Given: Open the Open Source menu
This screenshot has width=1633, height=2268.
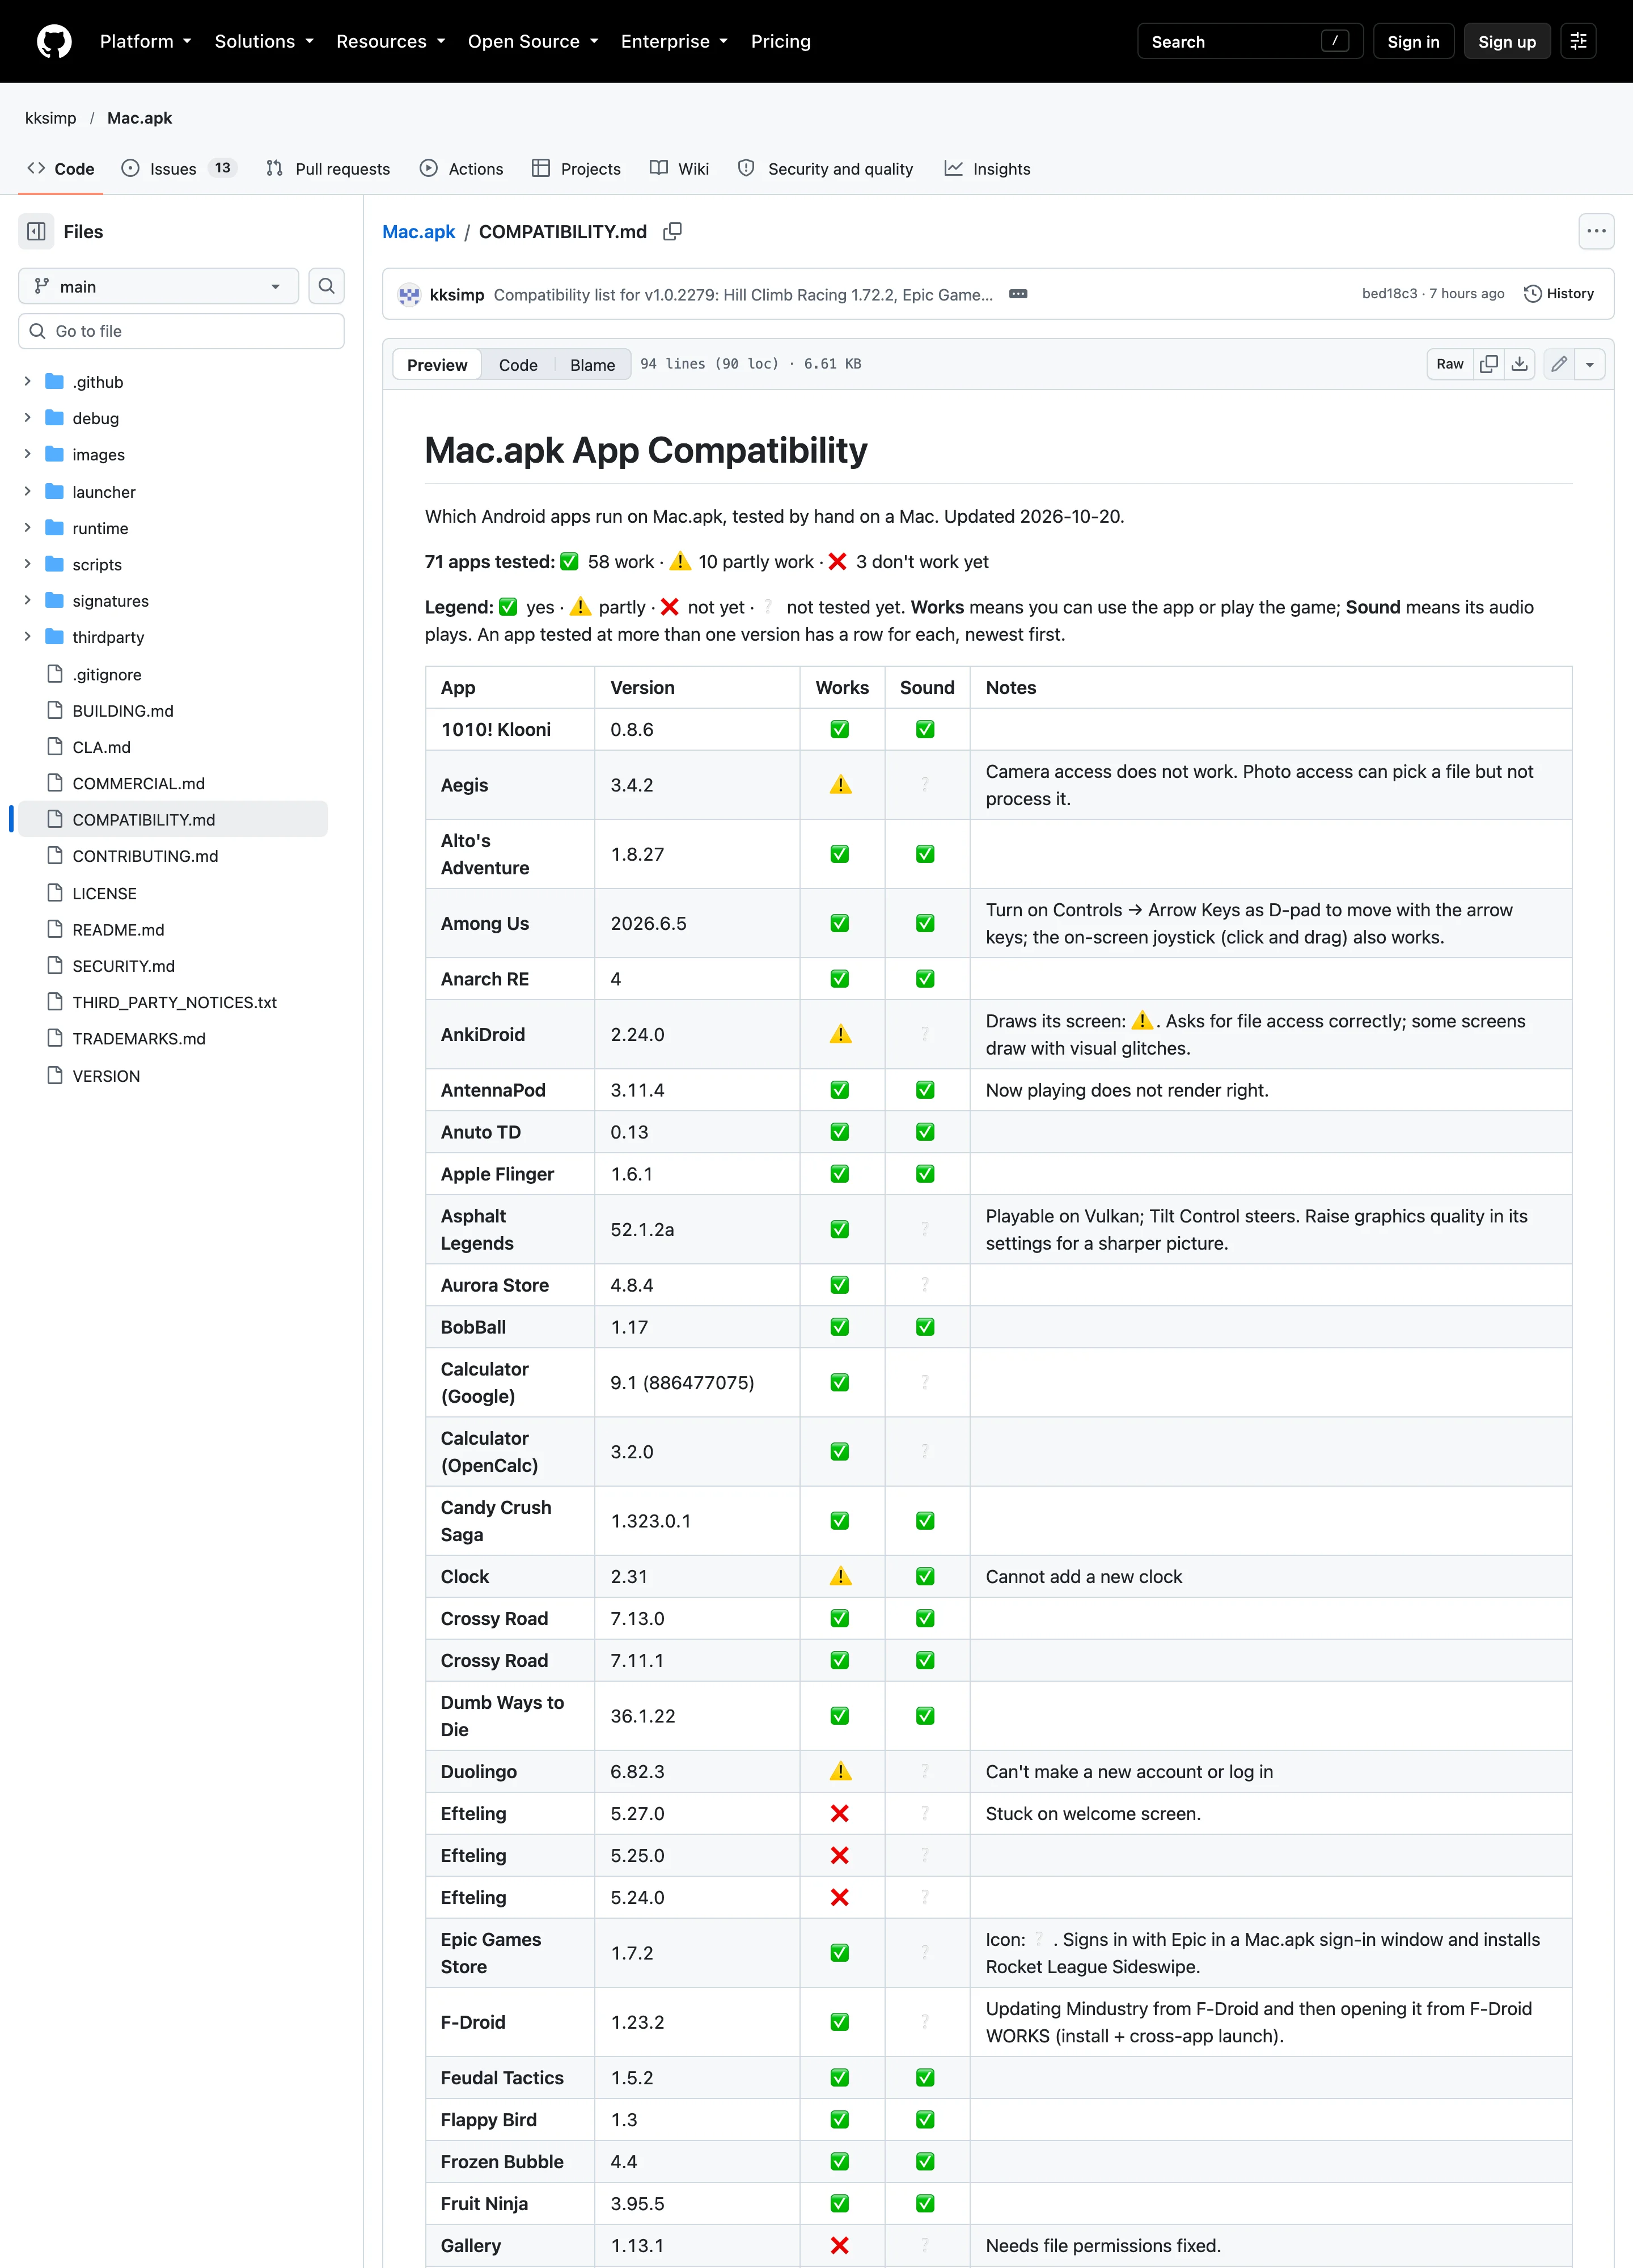Looking at the screenshot, I should click(533, 41).
